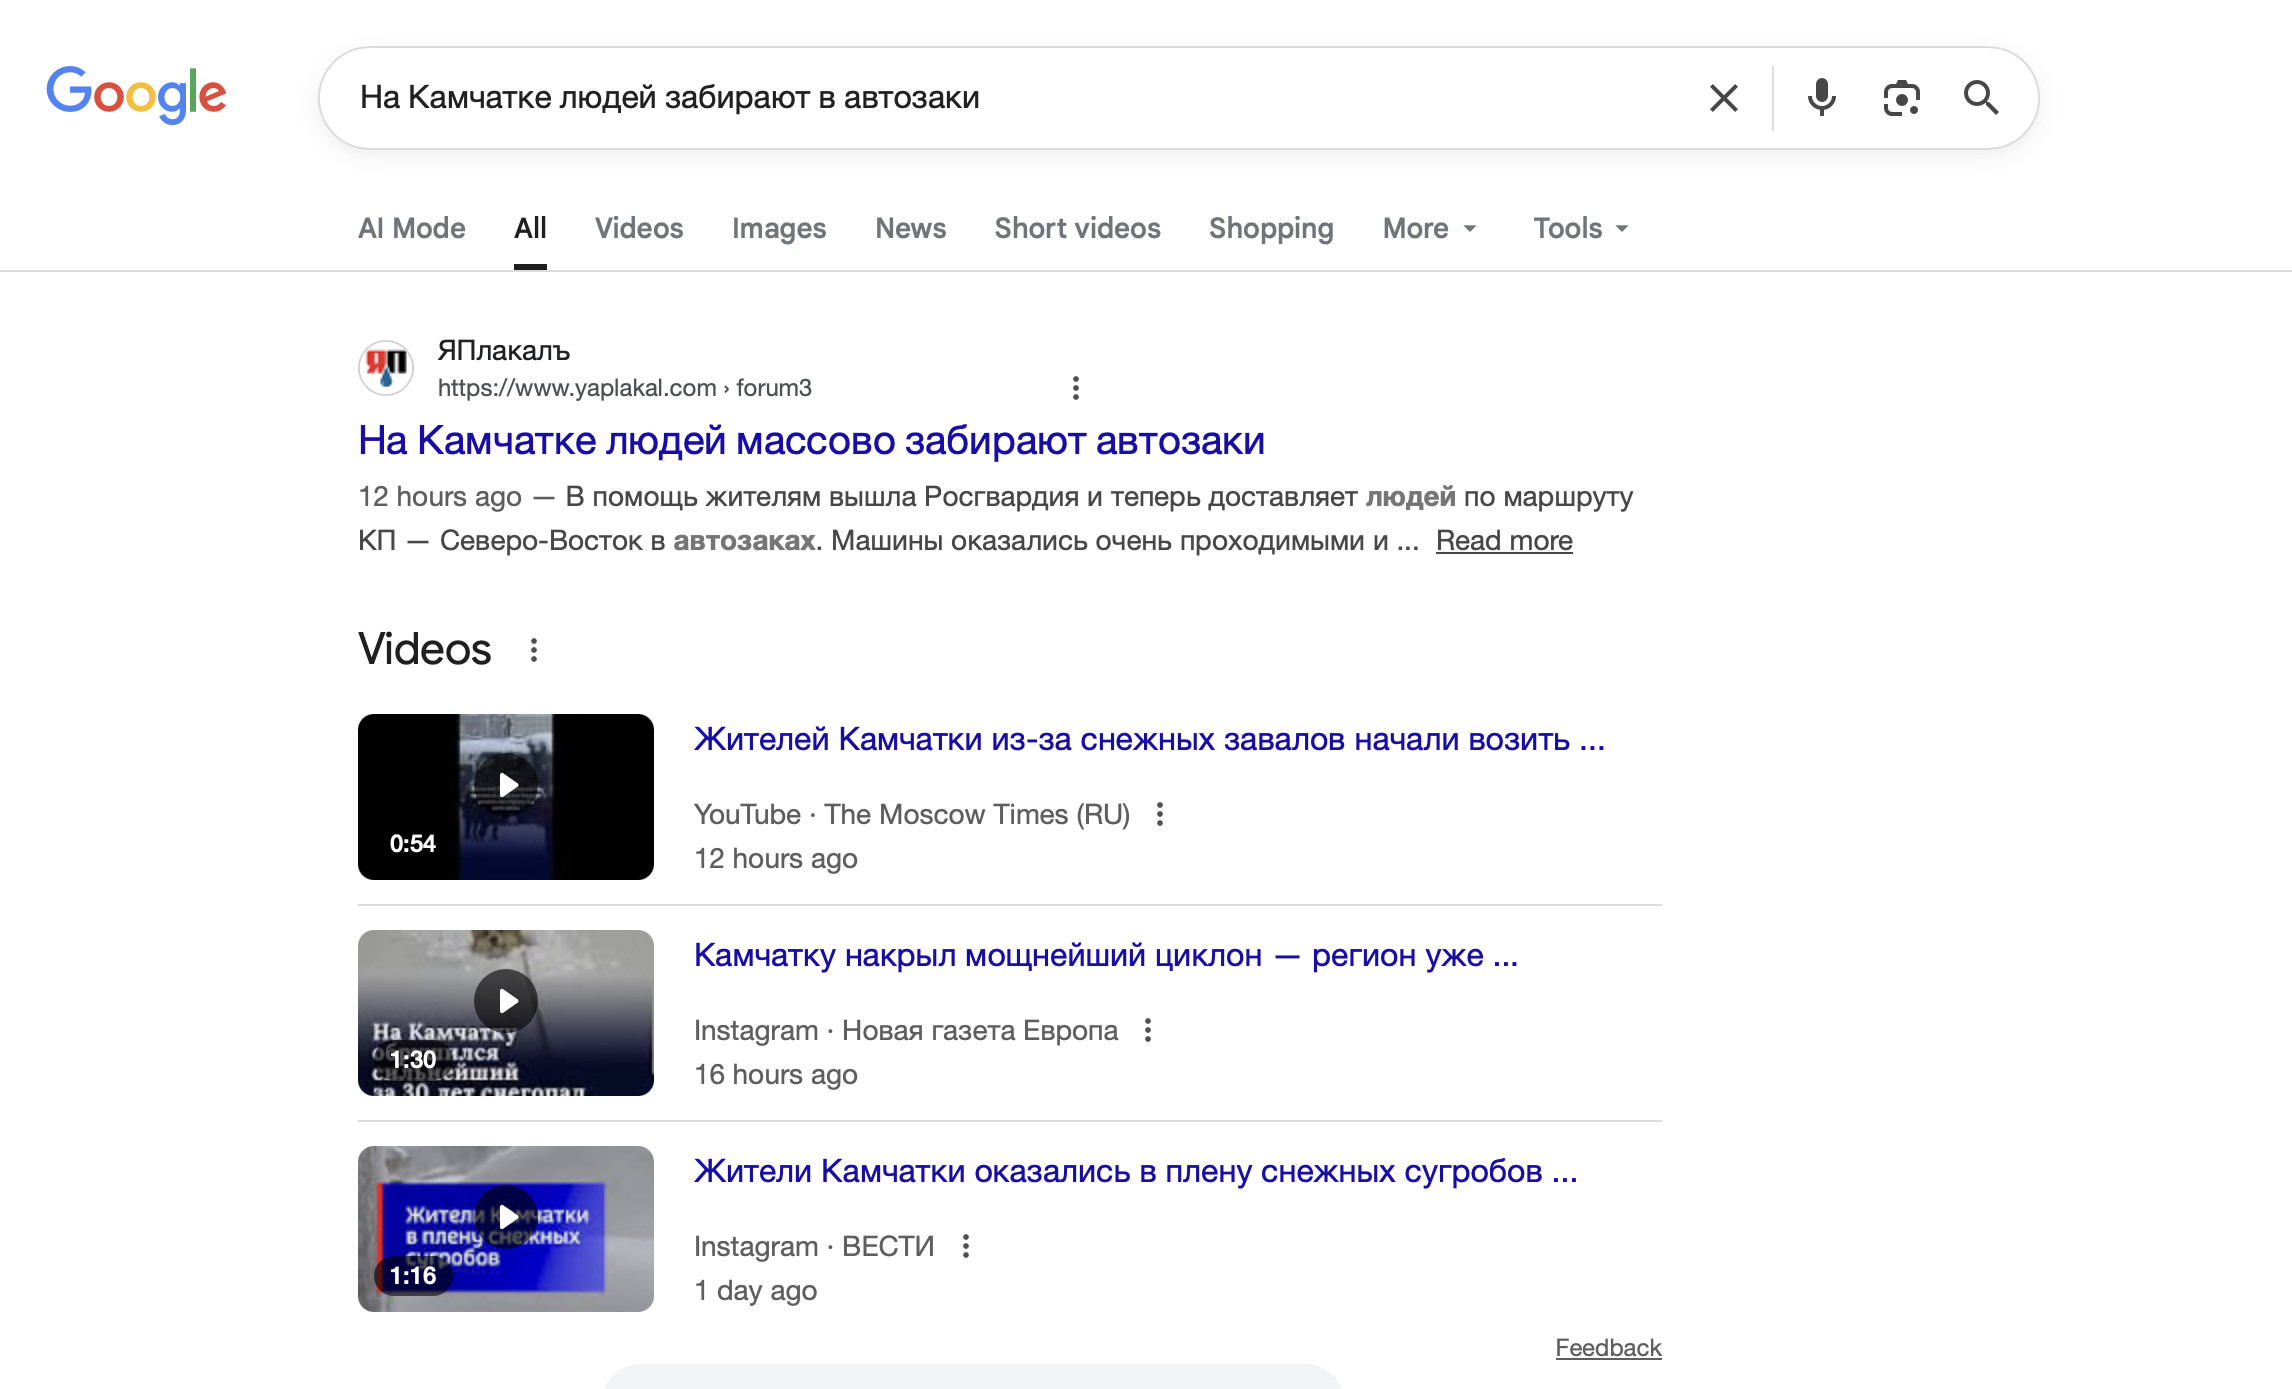Open three-dot menu for Новая газета Европа video
The width and height of the screenshot is (2292, 1389).
1147,1030
